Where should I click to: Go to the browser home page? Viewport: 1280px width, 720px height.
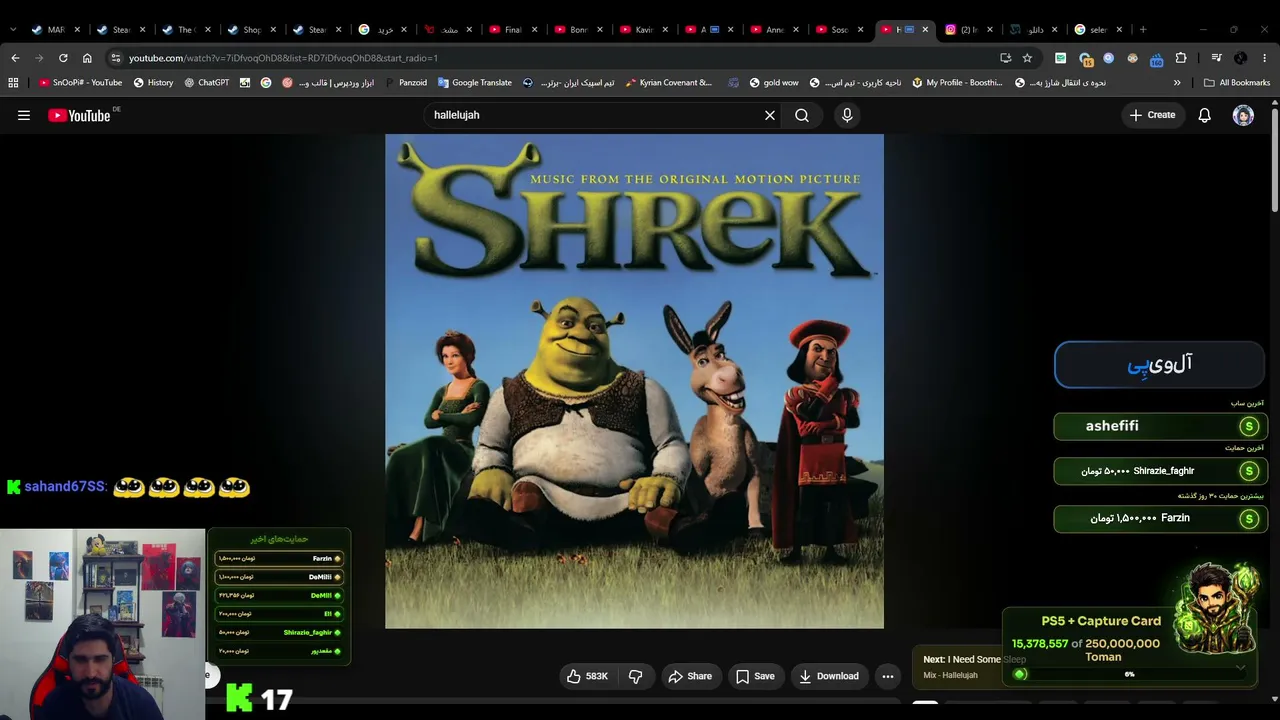point(87,58)
